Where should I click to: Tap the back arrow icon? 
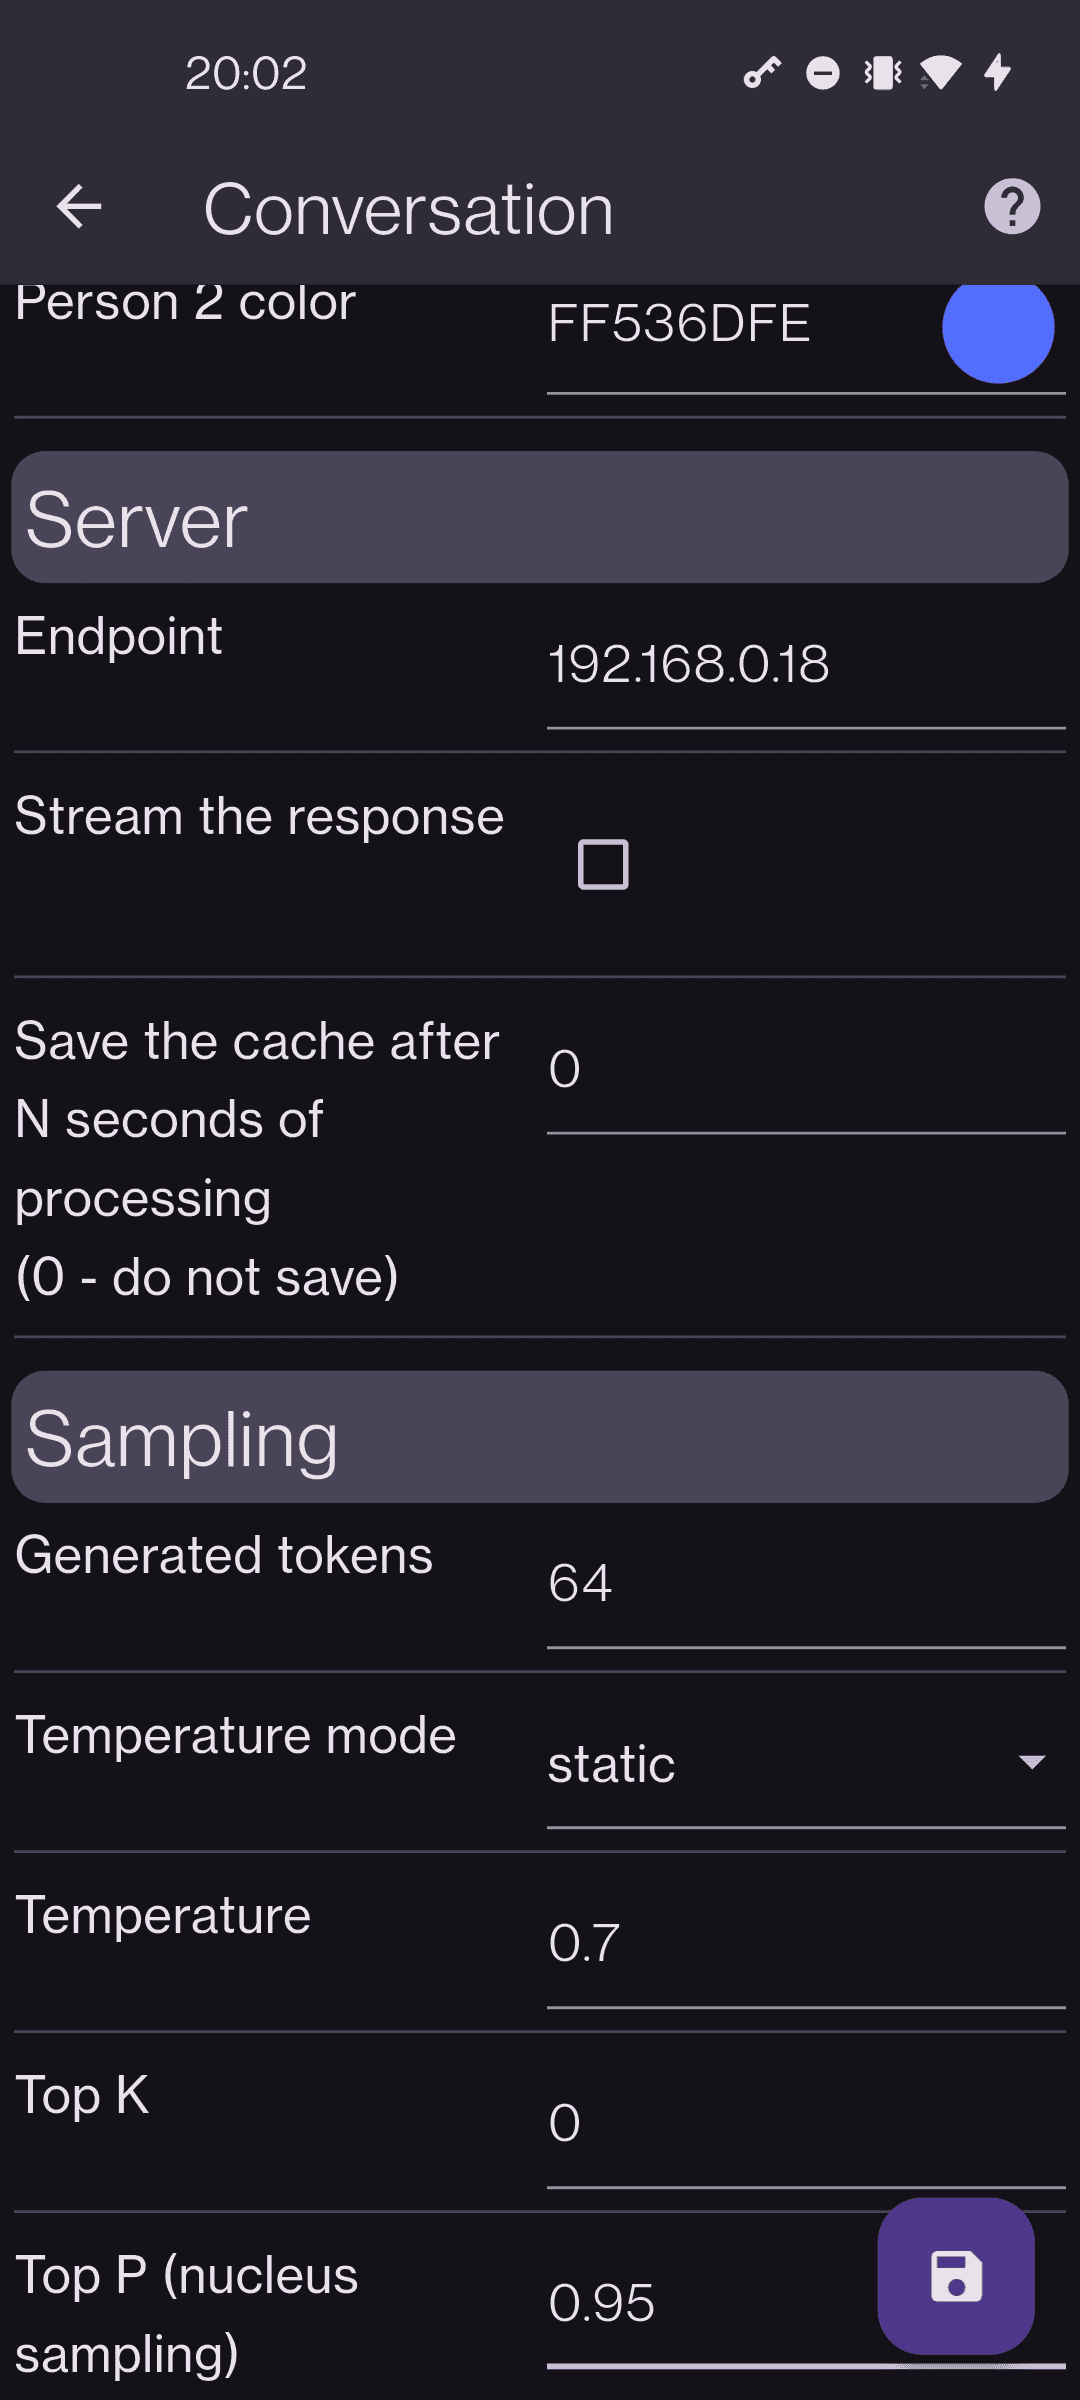(x=79, y=208)
